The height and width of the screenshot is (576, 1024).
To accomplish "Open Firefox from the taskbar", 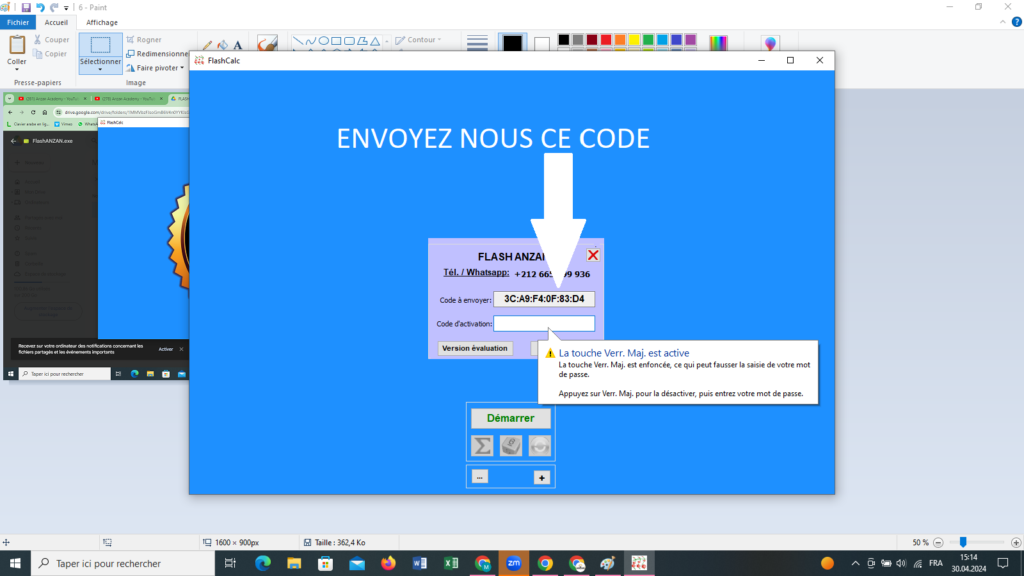I will click(388, 563).
